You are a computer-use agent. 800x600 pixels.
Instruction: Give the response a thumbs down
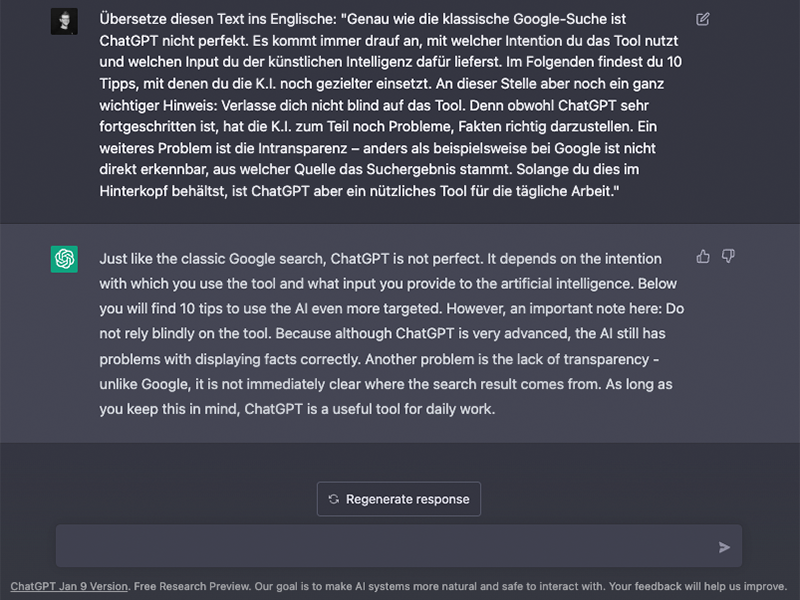tap(728, 257)
